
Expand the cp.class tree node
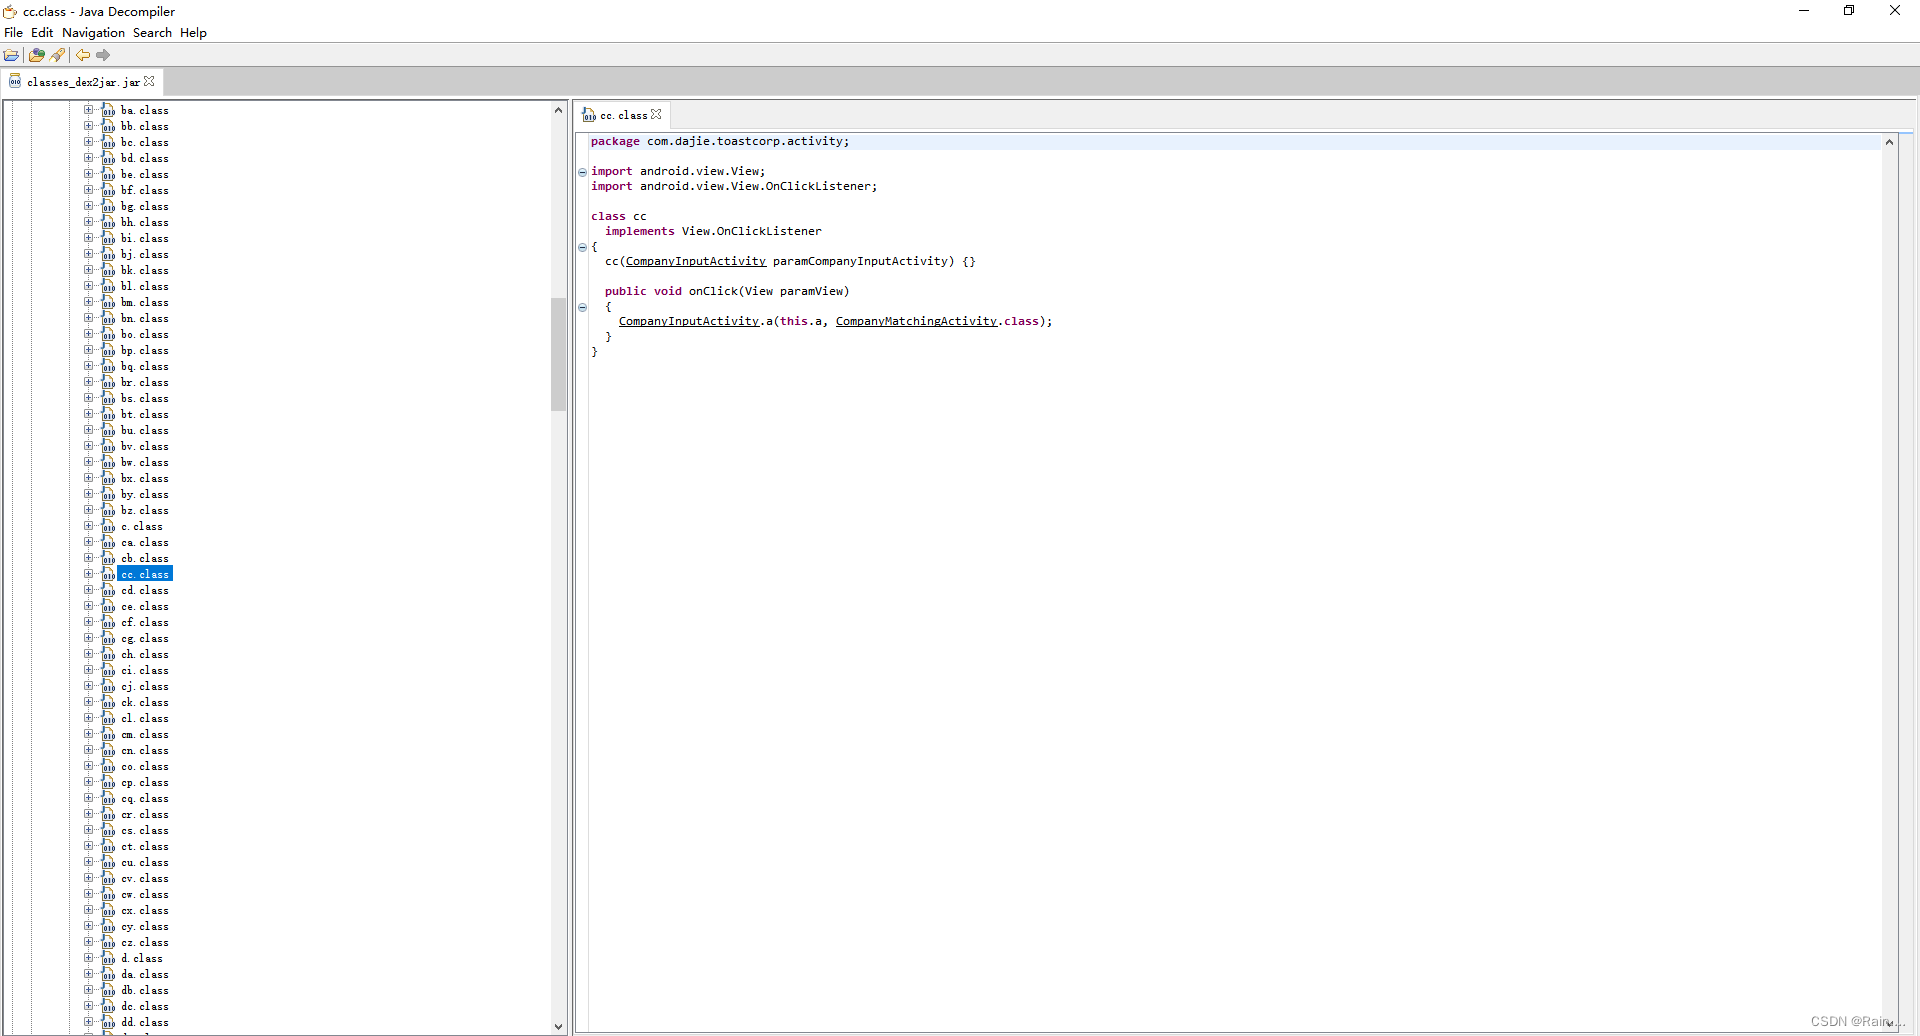click(x=88, y=782)
